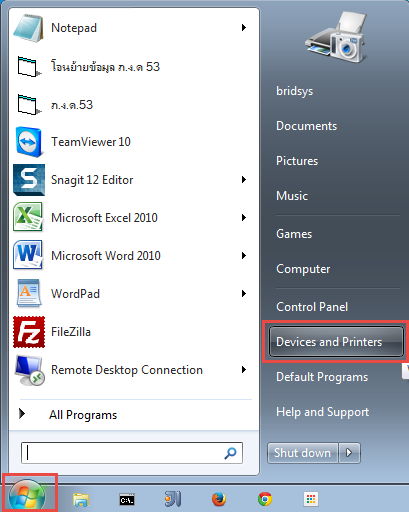The width and height of the screenshot is (409, 512).
Task: Open Music library link
Action: click(x=292, y=196)
